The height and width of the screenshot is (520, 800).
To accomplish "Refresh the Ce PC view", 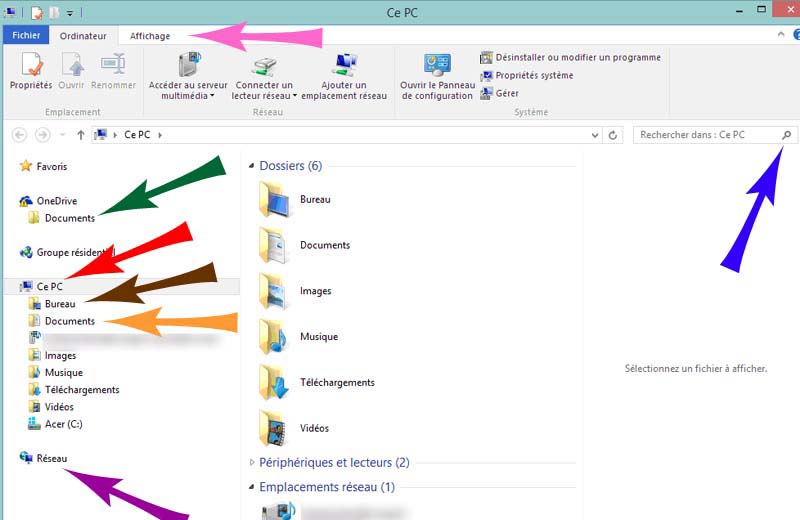I will tap(613, 135).
